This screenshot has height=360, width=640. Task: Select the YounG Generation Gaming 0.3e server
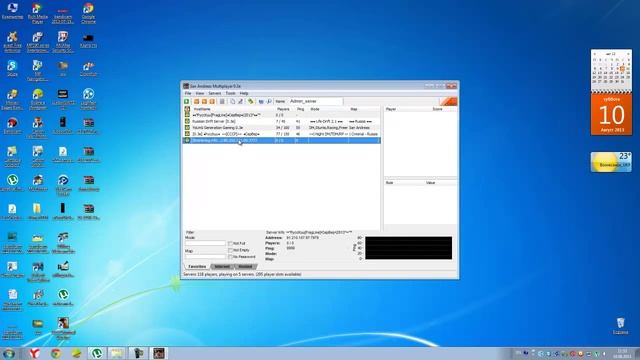point(281,128)
